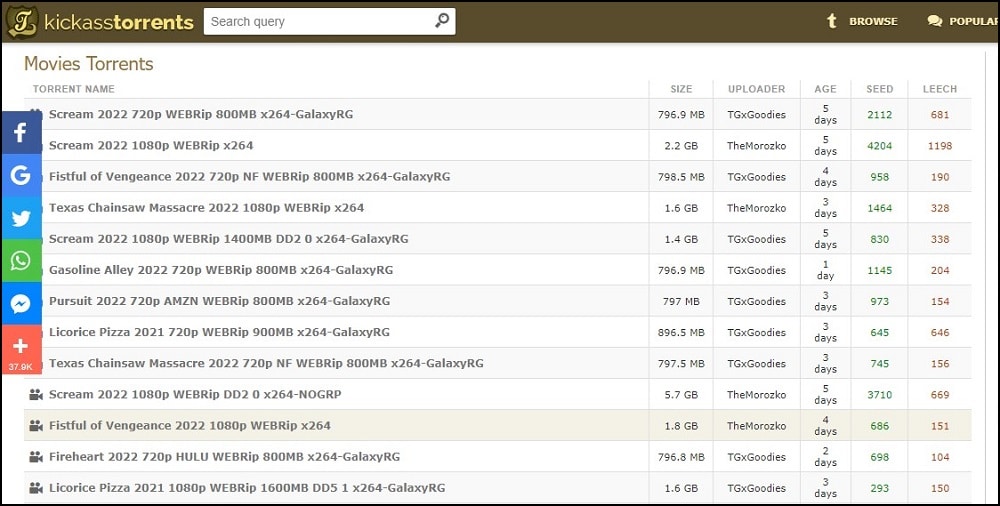Click seed count 1145
The image size is (1000, 506).
(x=879, y=271)
